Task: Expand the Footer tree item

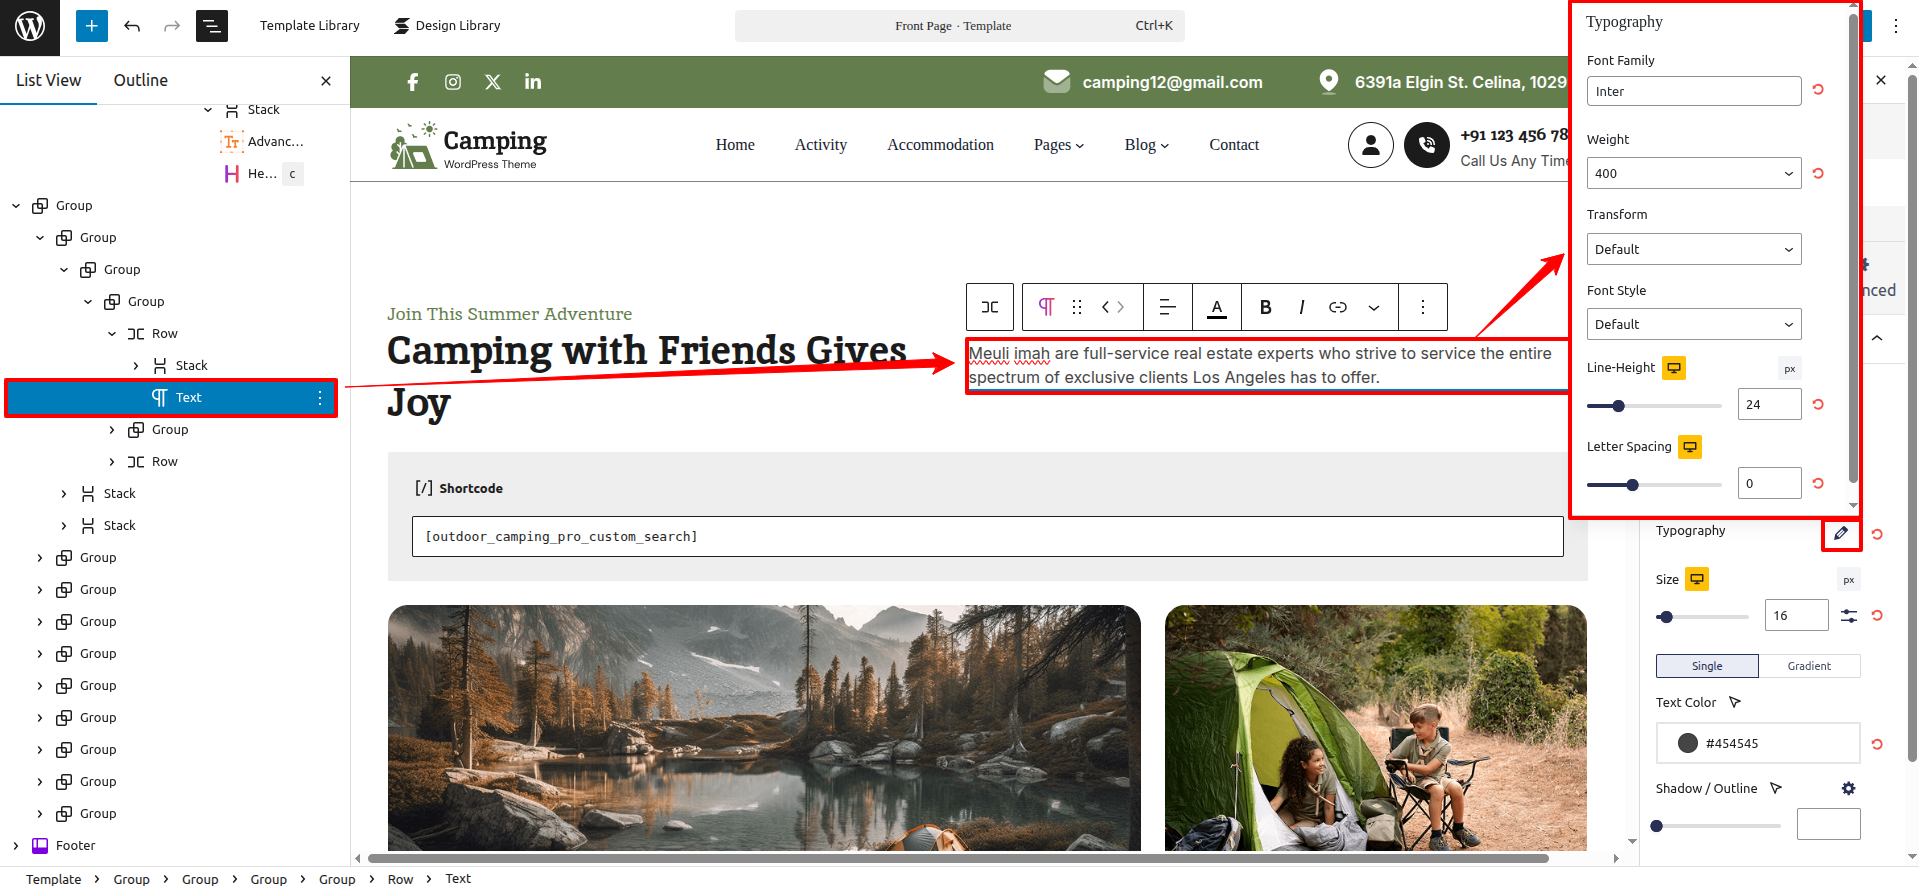Action: tap(16, 846)
